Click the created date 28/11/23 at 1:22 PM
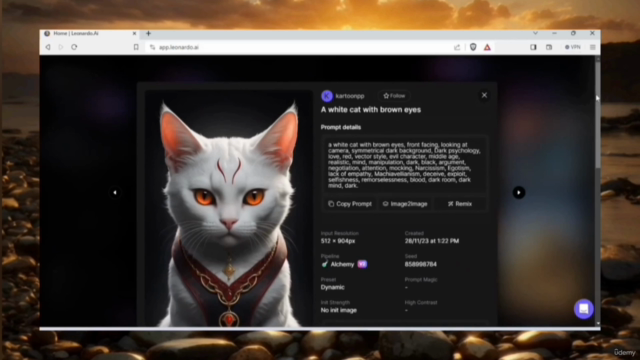The image size is (640, 360). pos(432,241)
